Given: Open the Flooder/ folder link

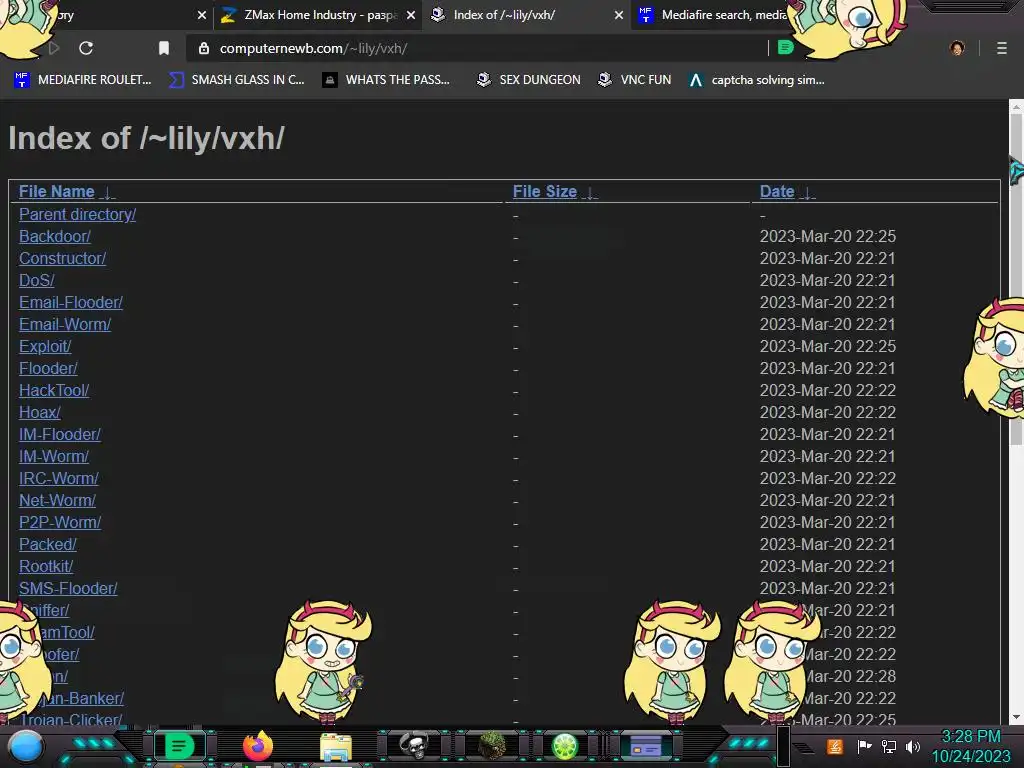Looking at the screenshot, I should 48,368.
